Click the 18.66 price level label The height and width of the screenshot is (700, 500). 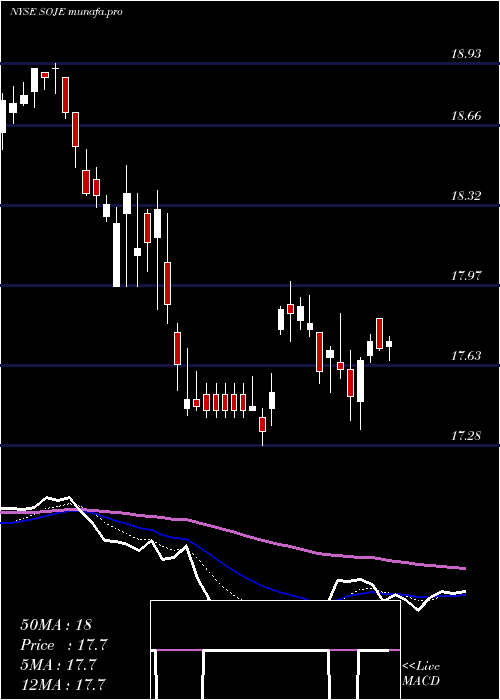[x=467, y=116]
